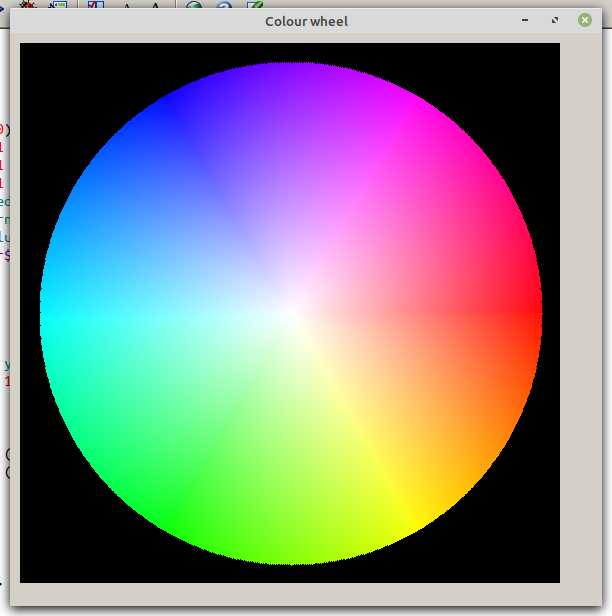Viewport: 612px width, 616px height.
Task: Pick white at the wheel's center
Action: click(291, 315)
